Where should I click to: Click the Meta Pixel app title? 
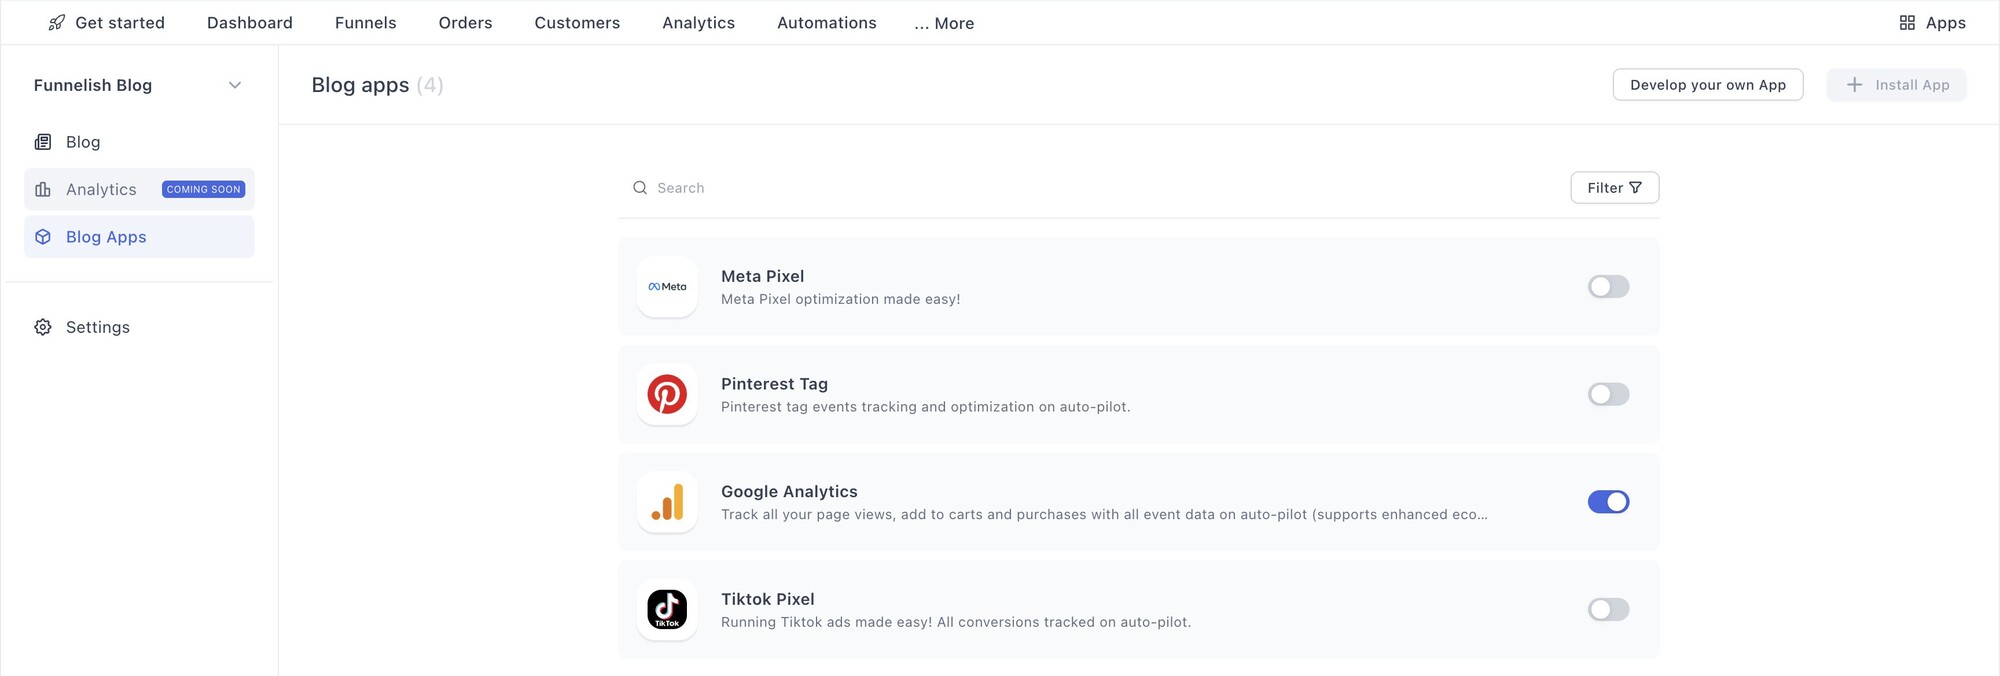click(x=763, y=276)
